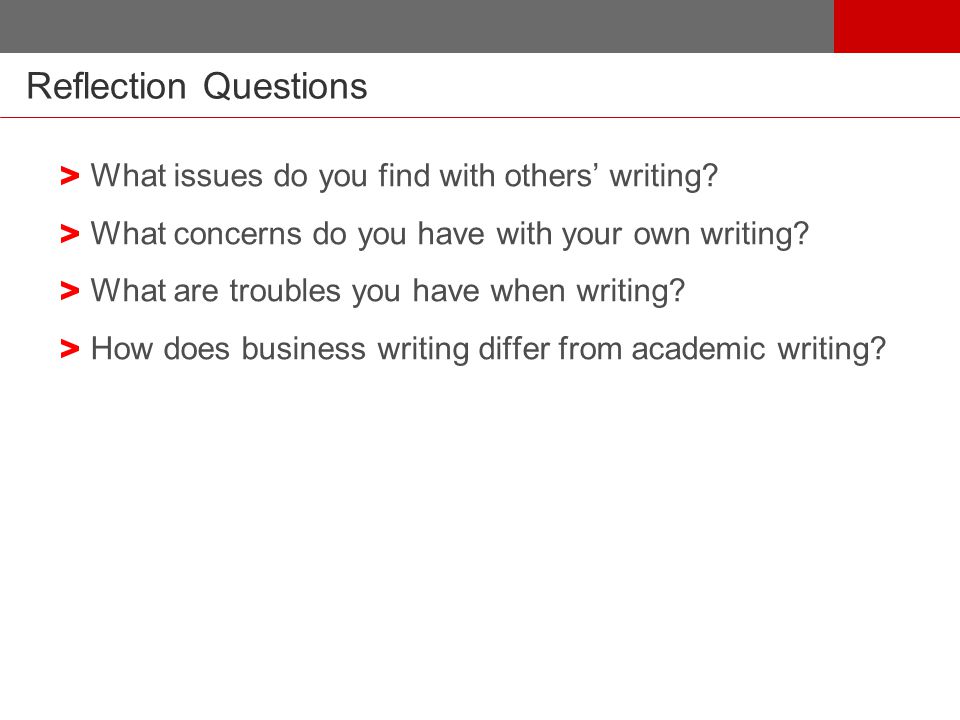
Task: Click the red arrow bullet before 'What concerns'
Action: click(x=70, y=234)
